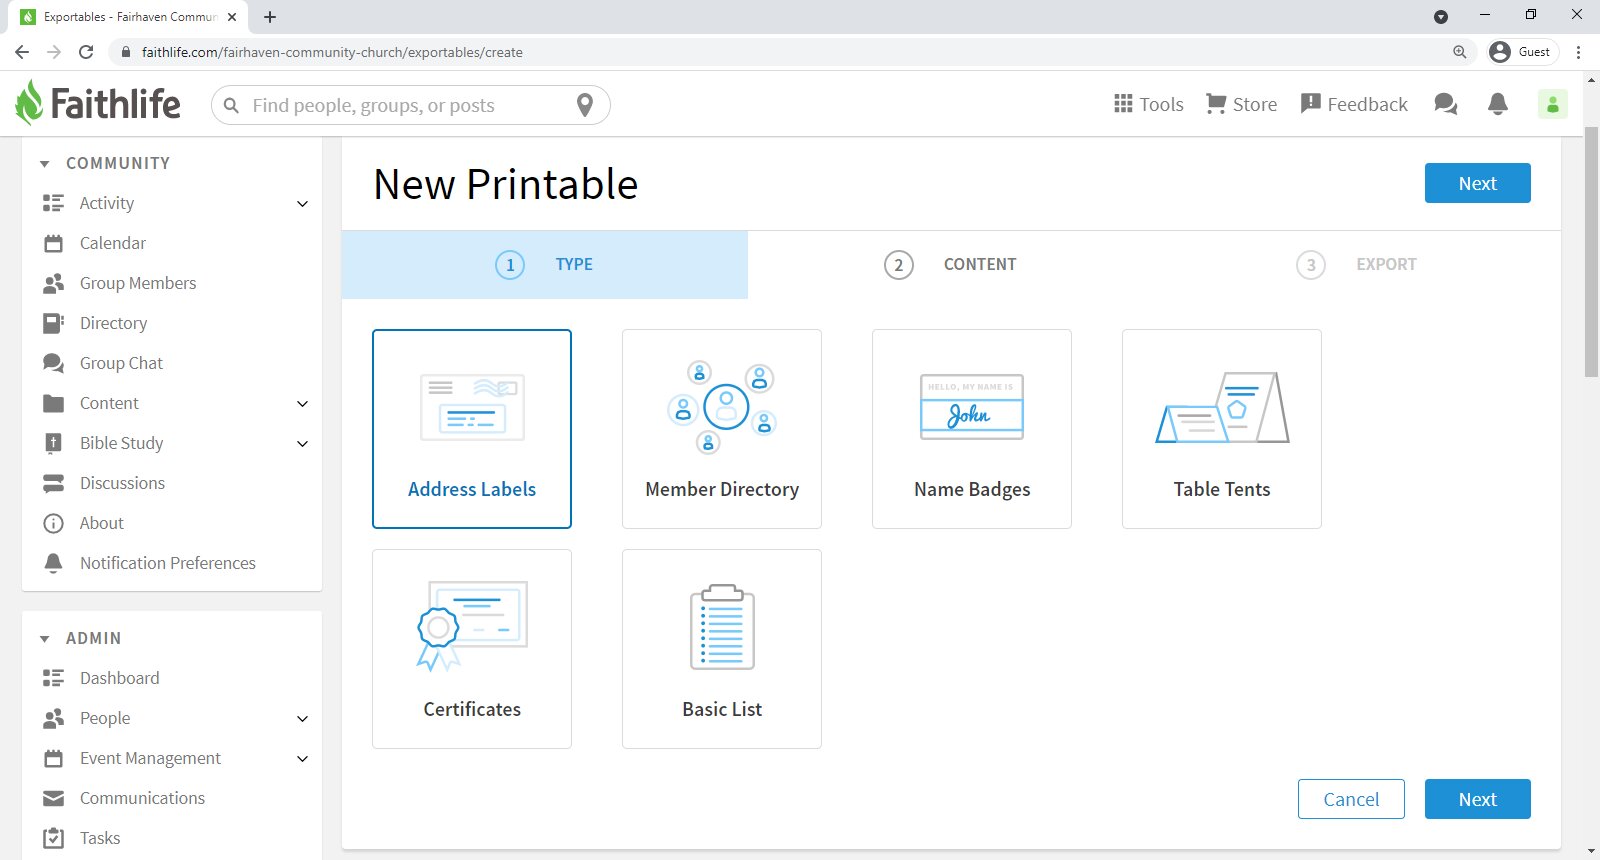This screenshot has width=1600, height=860.
Task: Open the admin Dashboard
Action: tap(119, 678)
